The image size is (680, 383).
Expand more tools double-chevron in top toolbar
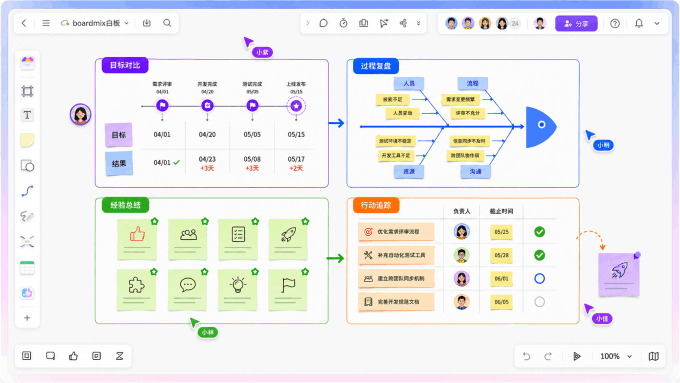[418, 23]
